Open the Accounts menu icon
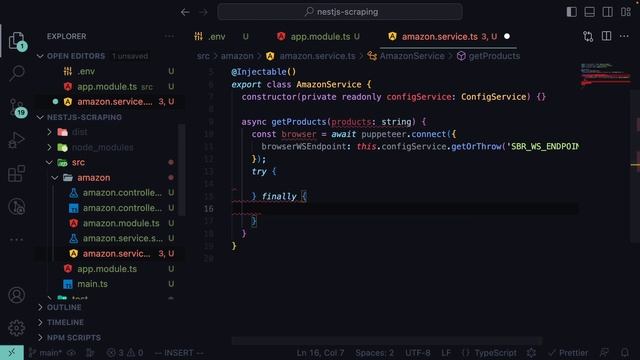The width and height of the screenshot is (640, 360). pyautogui.click(x=16, y=295)
